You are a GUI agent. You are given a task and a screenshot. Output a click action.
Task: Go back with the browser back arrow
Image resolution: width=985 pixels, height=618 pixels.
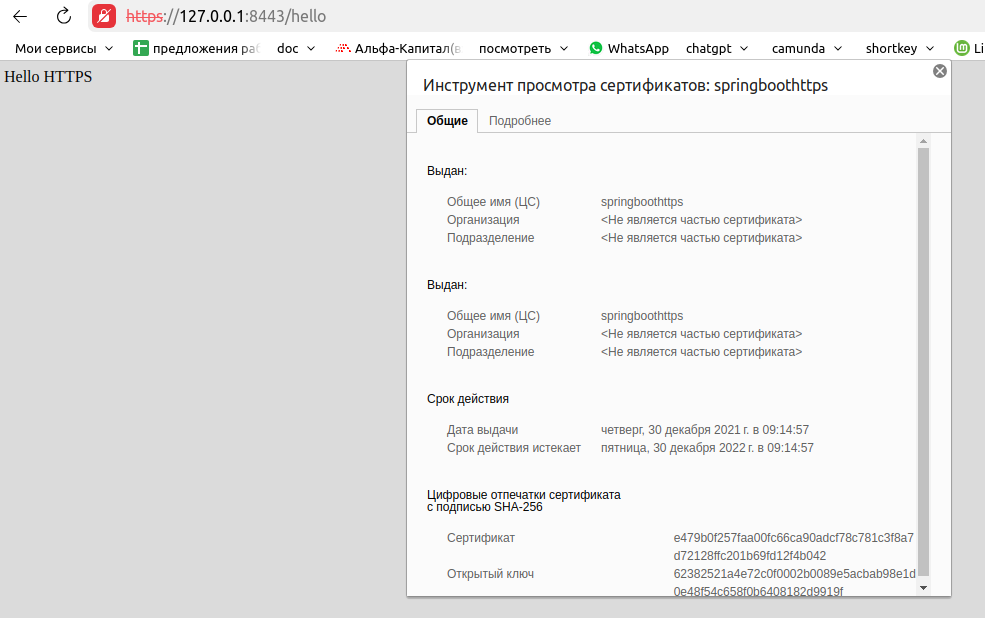pos(20,16)
